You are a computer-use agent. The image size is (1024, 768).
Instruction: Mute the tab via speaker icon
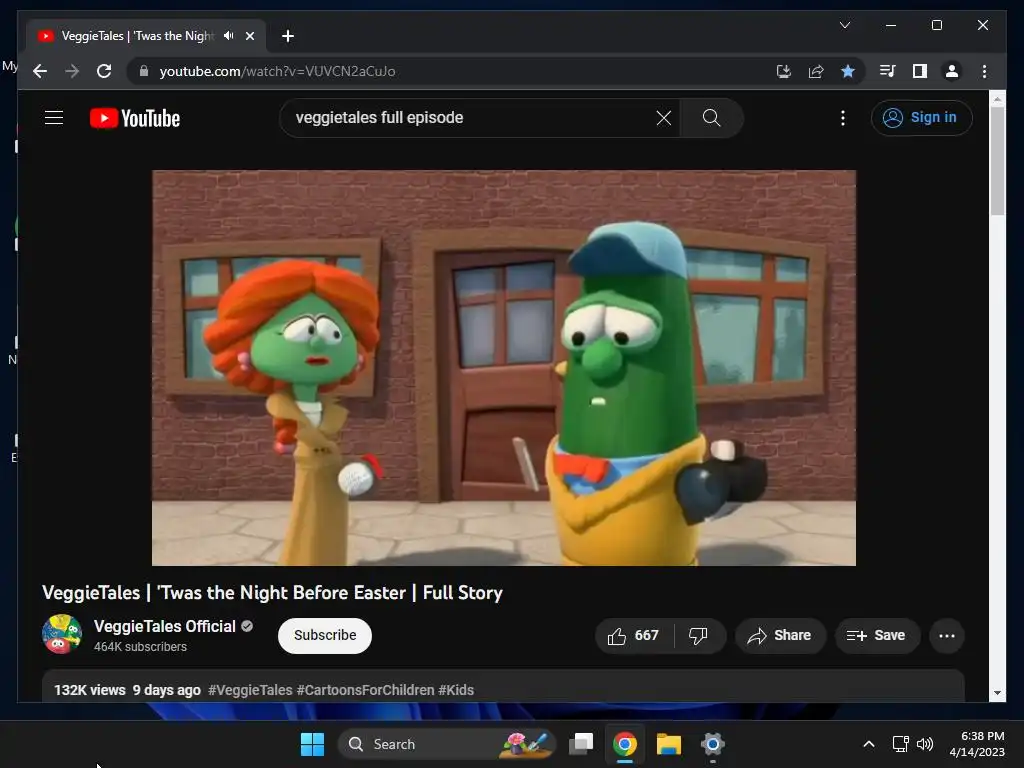click(229, 35)
